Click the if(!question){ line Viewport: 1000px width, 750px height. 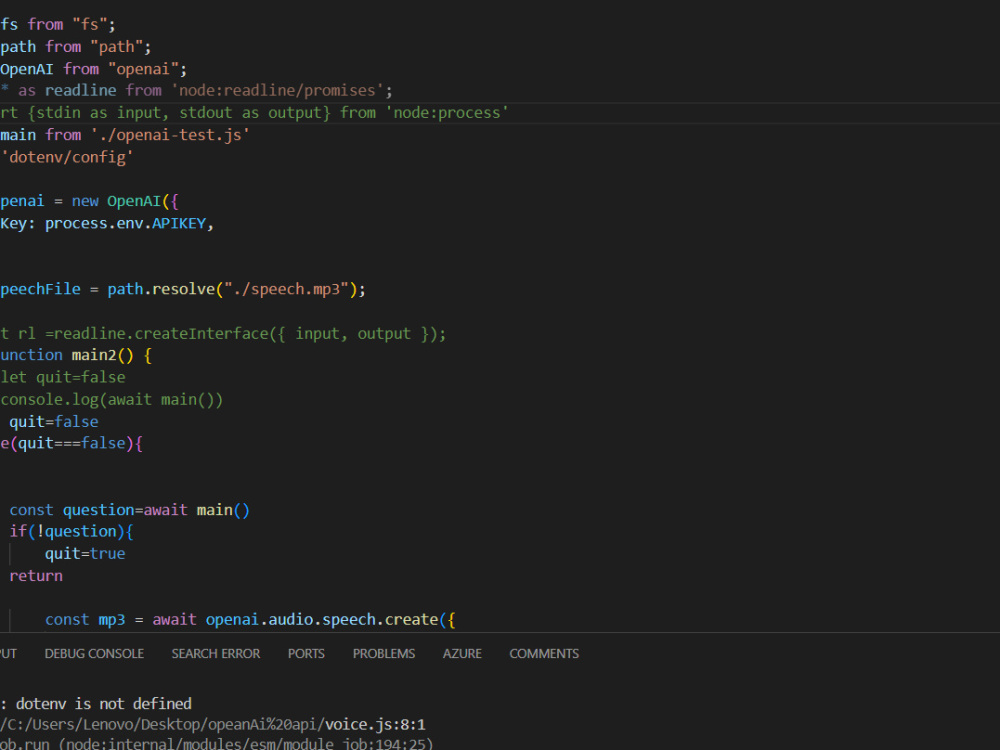pos(71,531)
